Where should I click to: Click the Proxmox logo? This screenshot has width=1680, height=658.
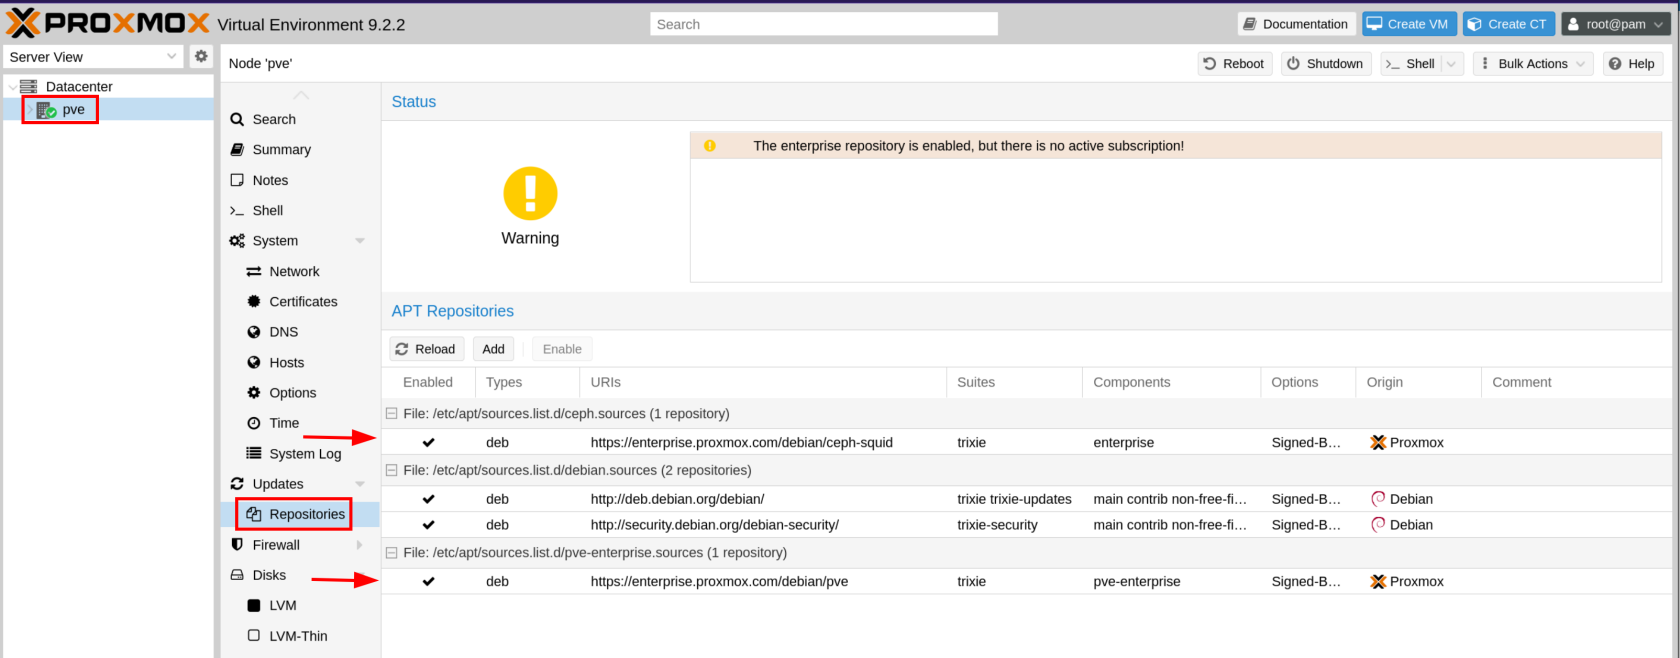pyautogui.click(x=107, y=23)
